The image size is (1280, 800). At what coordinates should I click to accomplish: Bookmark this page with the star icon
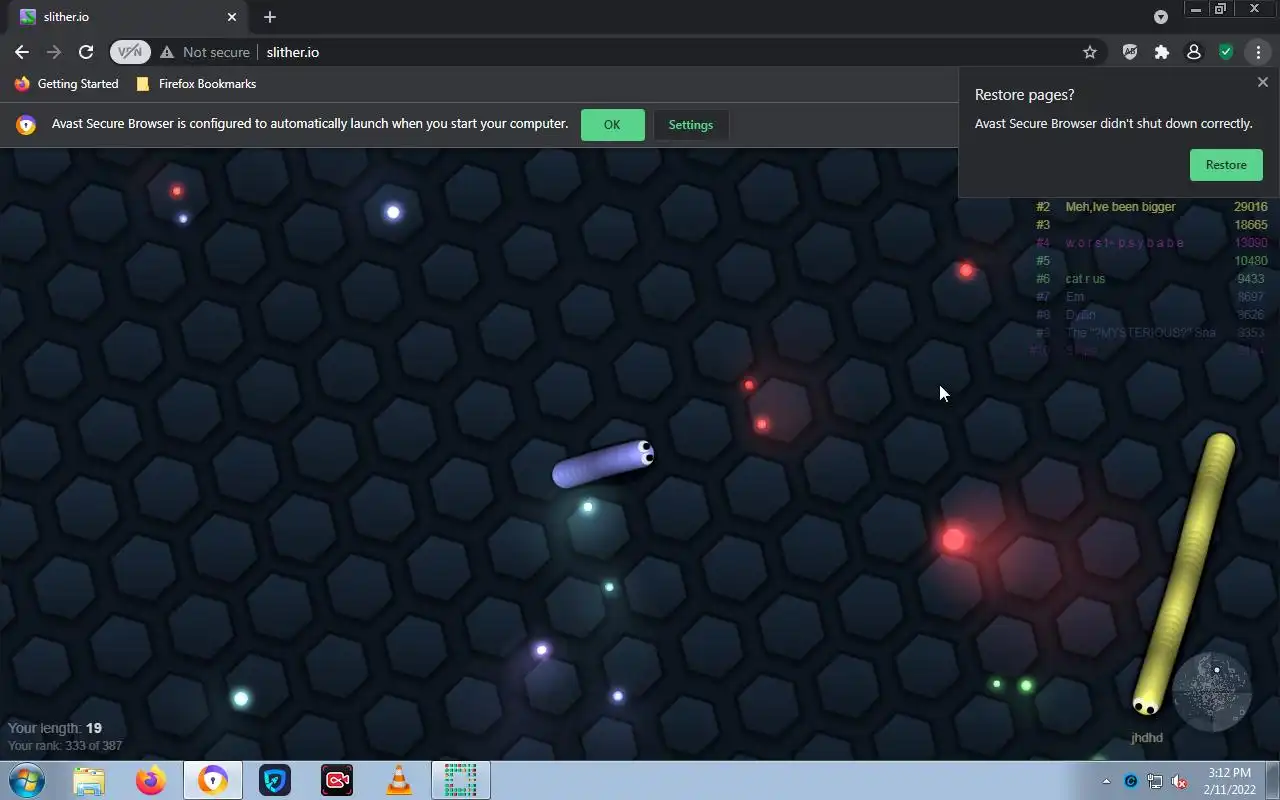point(1090,52)
